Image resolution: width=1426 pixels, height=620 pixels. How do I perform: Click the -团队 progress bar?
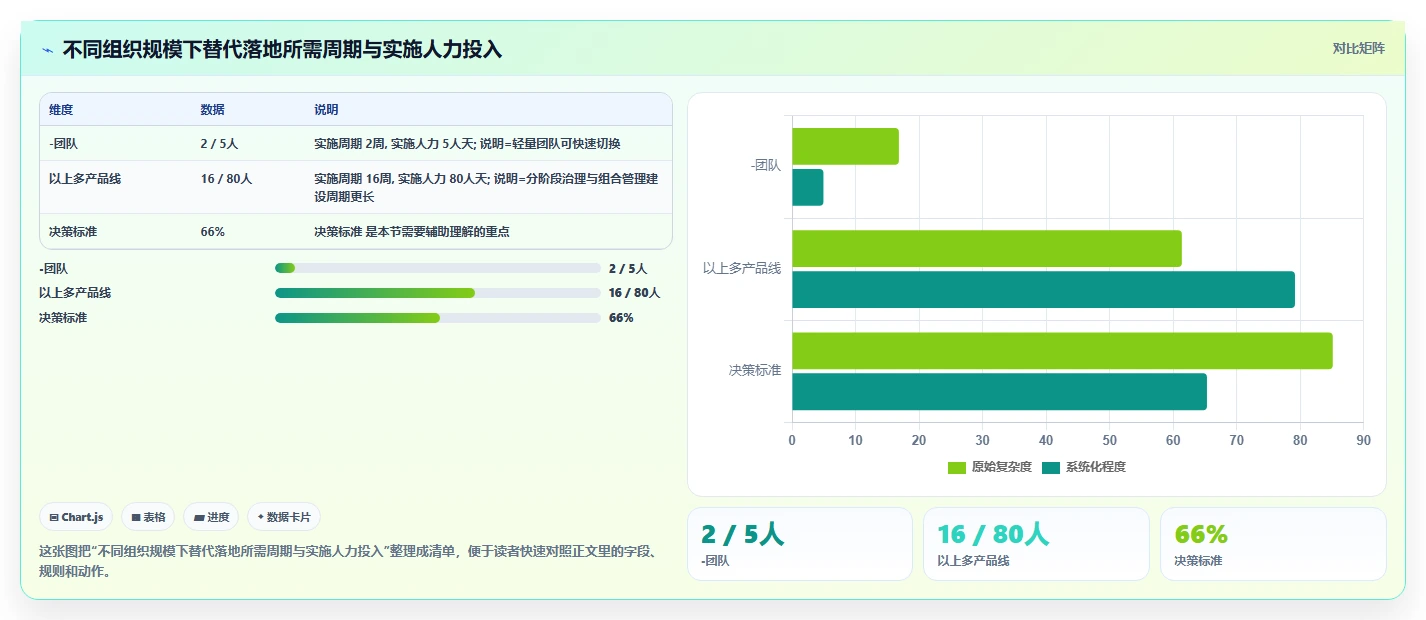pos(437,268)
